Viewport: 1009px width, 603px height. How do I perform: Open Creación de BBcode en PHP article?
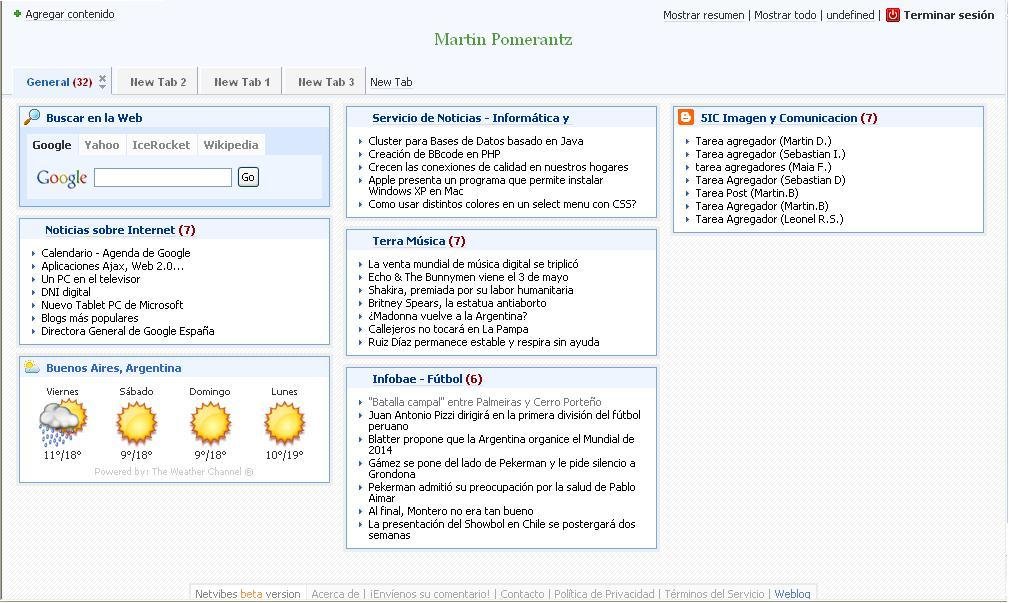[434, 154]
